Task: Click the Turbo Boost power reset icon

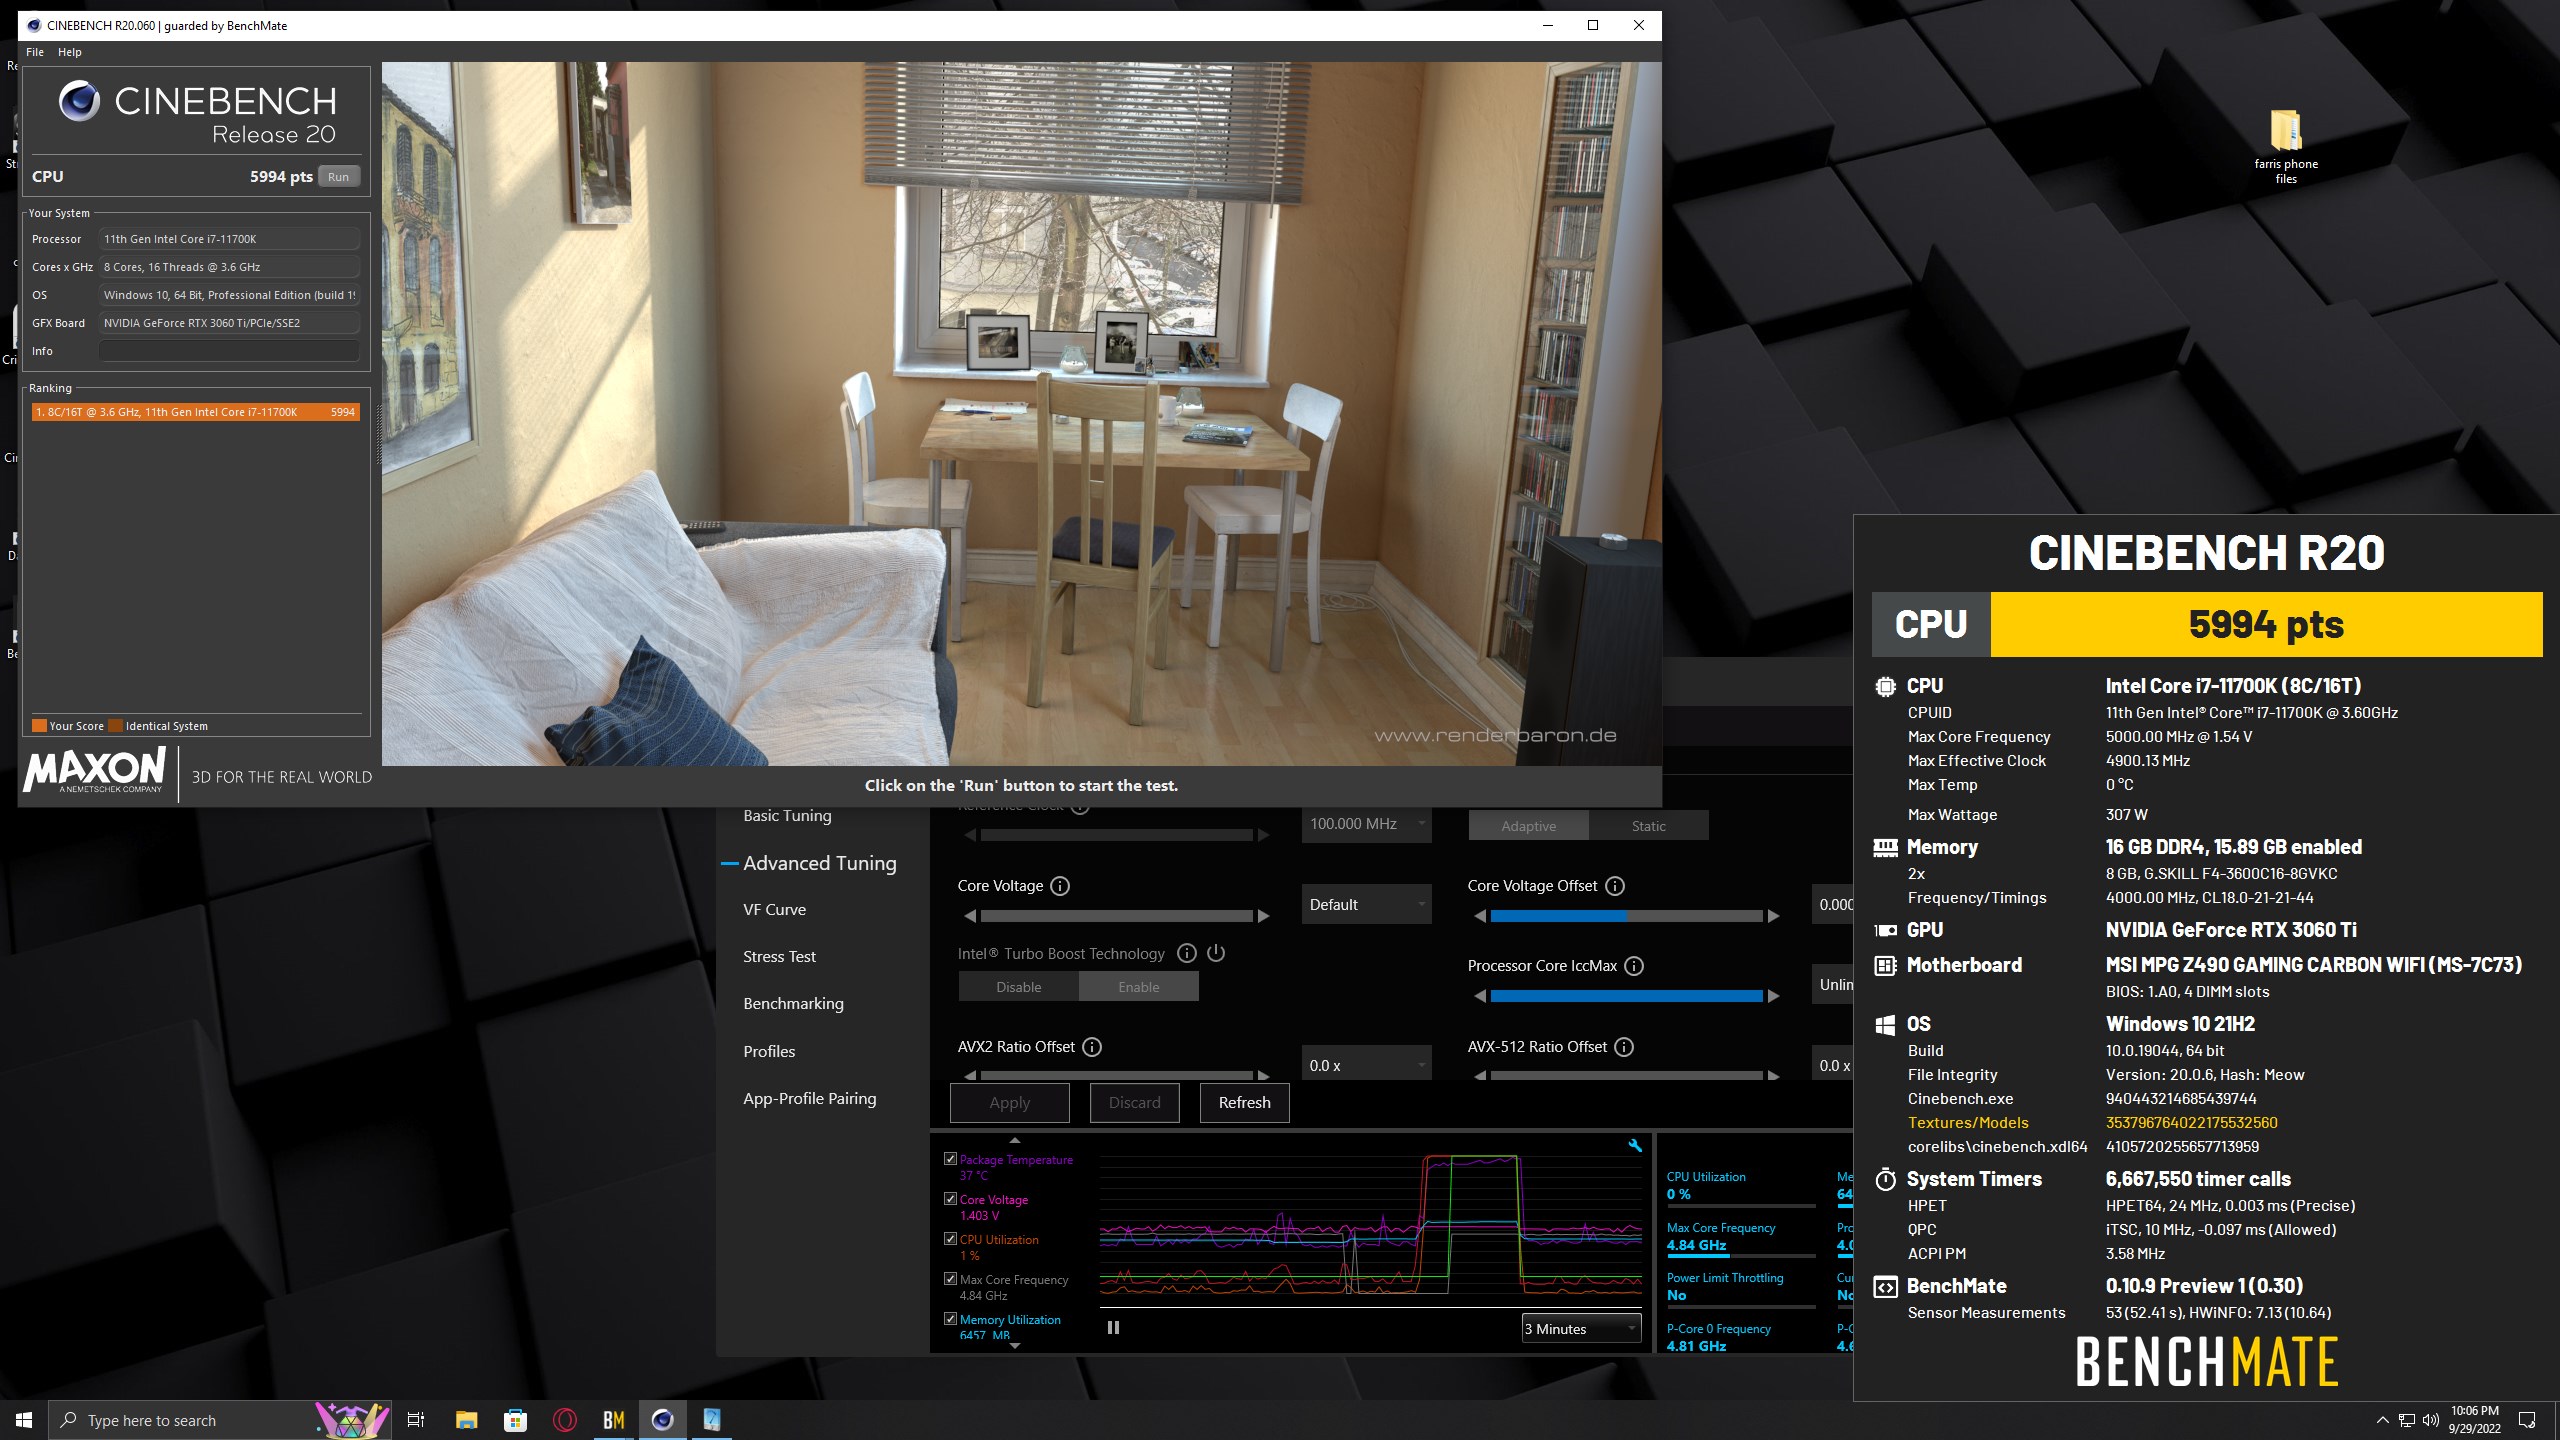Action: tap(1216, 953)
